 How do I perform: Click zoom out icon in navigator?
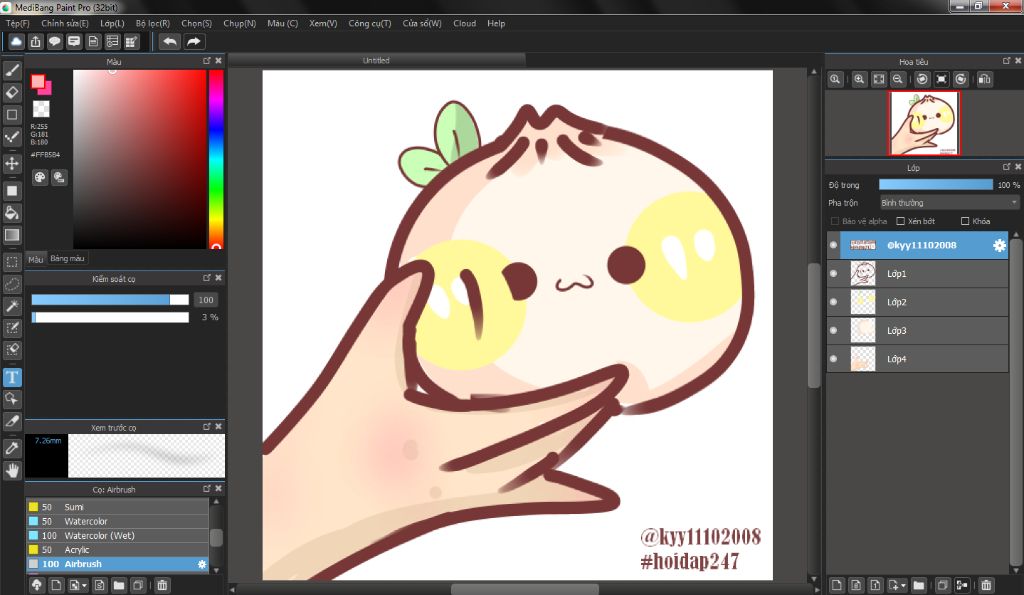pos(898,79)
